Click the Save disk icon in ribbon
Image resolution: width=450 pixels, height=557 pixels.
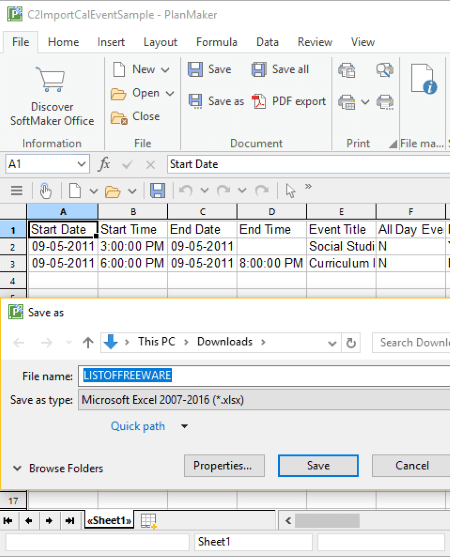tap(195, 69)
